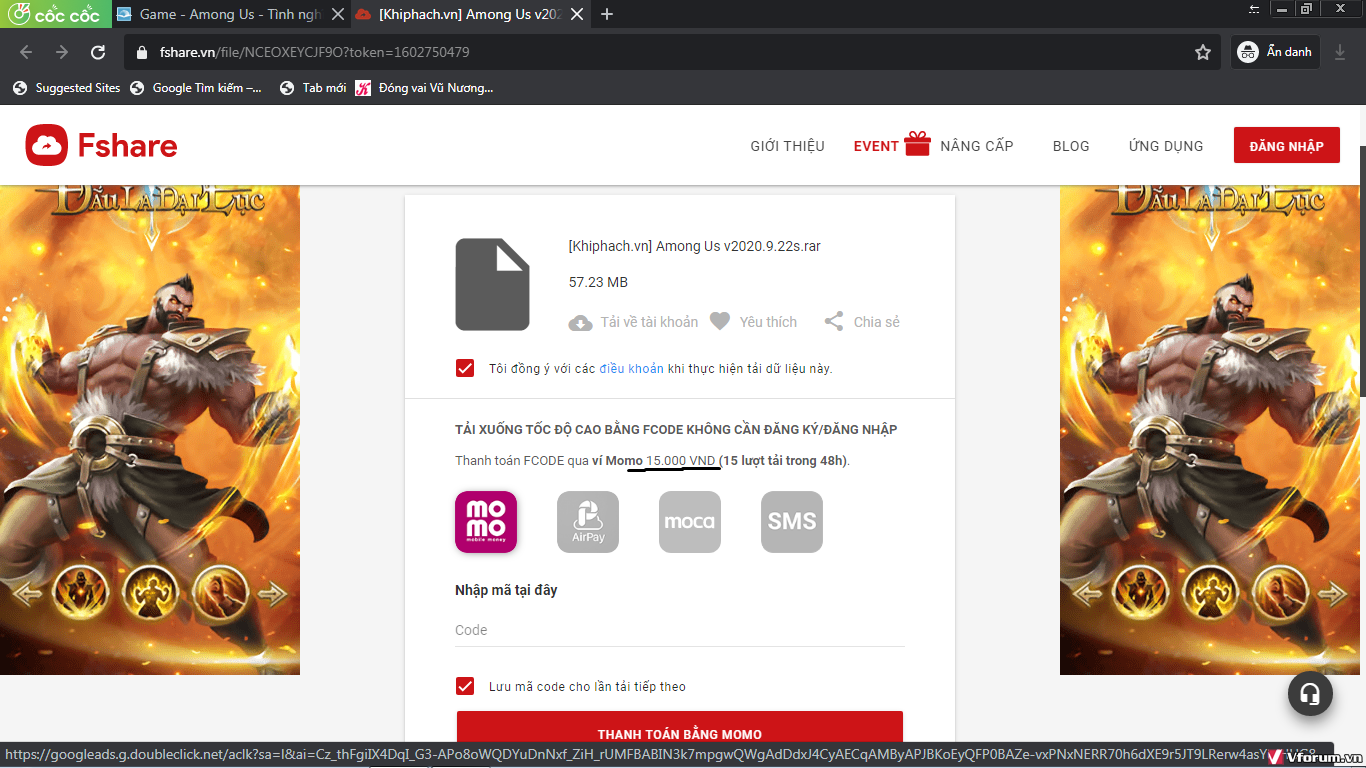Pick the Moca payment method
Screen dimensions: 1366x768
click(690, 522)
